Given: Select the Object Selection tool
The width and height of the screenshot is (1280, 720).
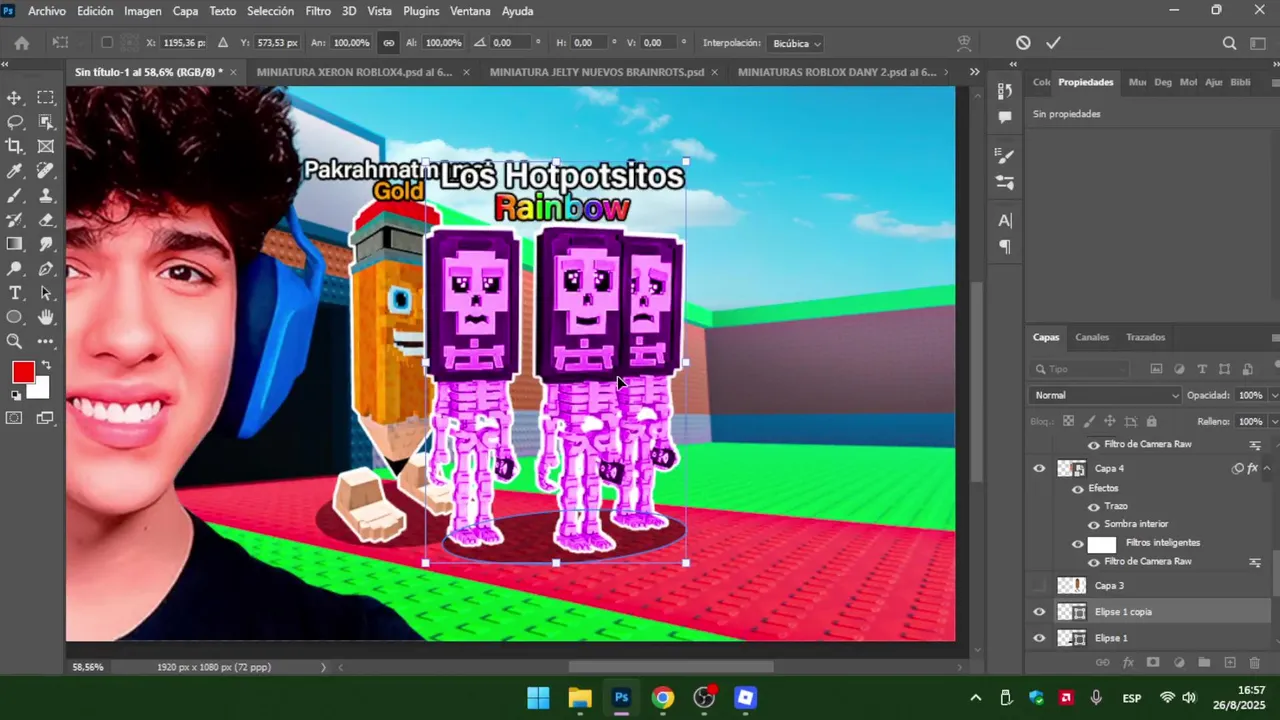Looking at the screenshot, I should (x=46, y=122).
